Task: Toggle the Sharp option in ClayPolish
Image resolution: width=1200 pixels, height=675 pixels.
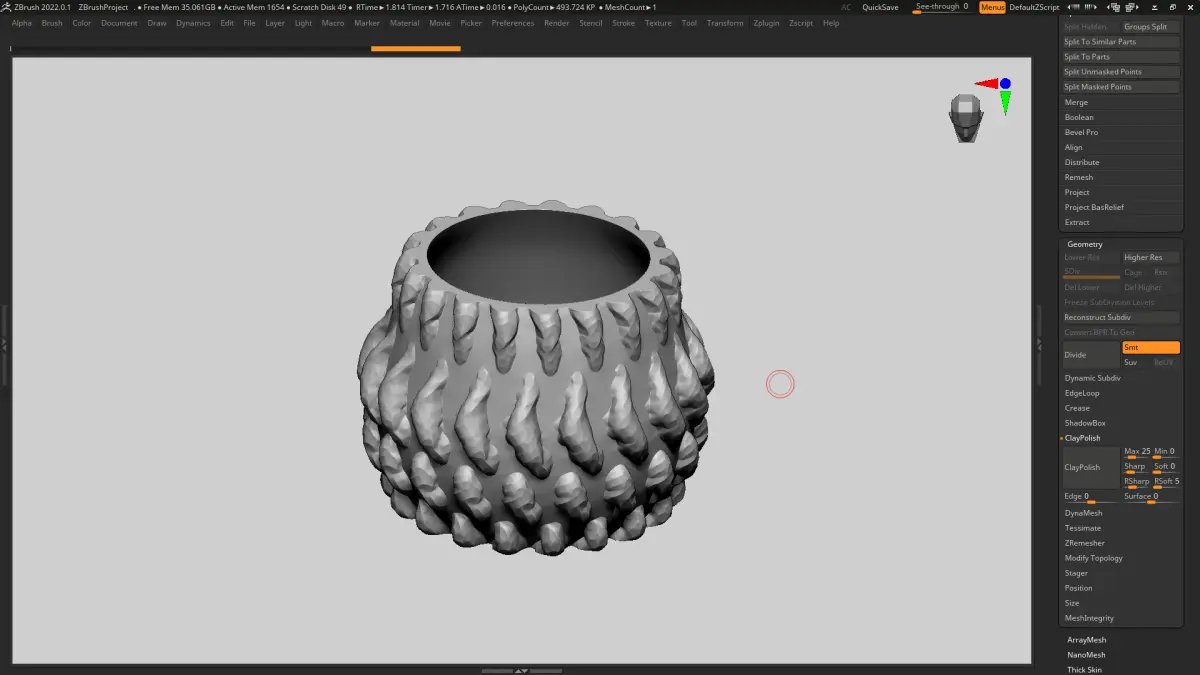Action: click(x=1136, y=467)
